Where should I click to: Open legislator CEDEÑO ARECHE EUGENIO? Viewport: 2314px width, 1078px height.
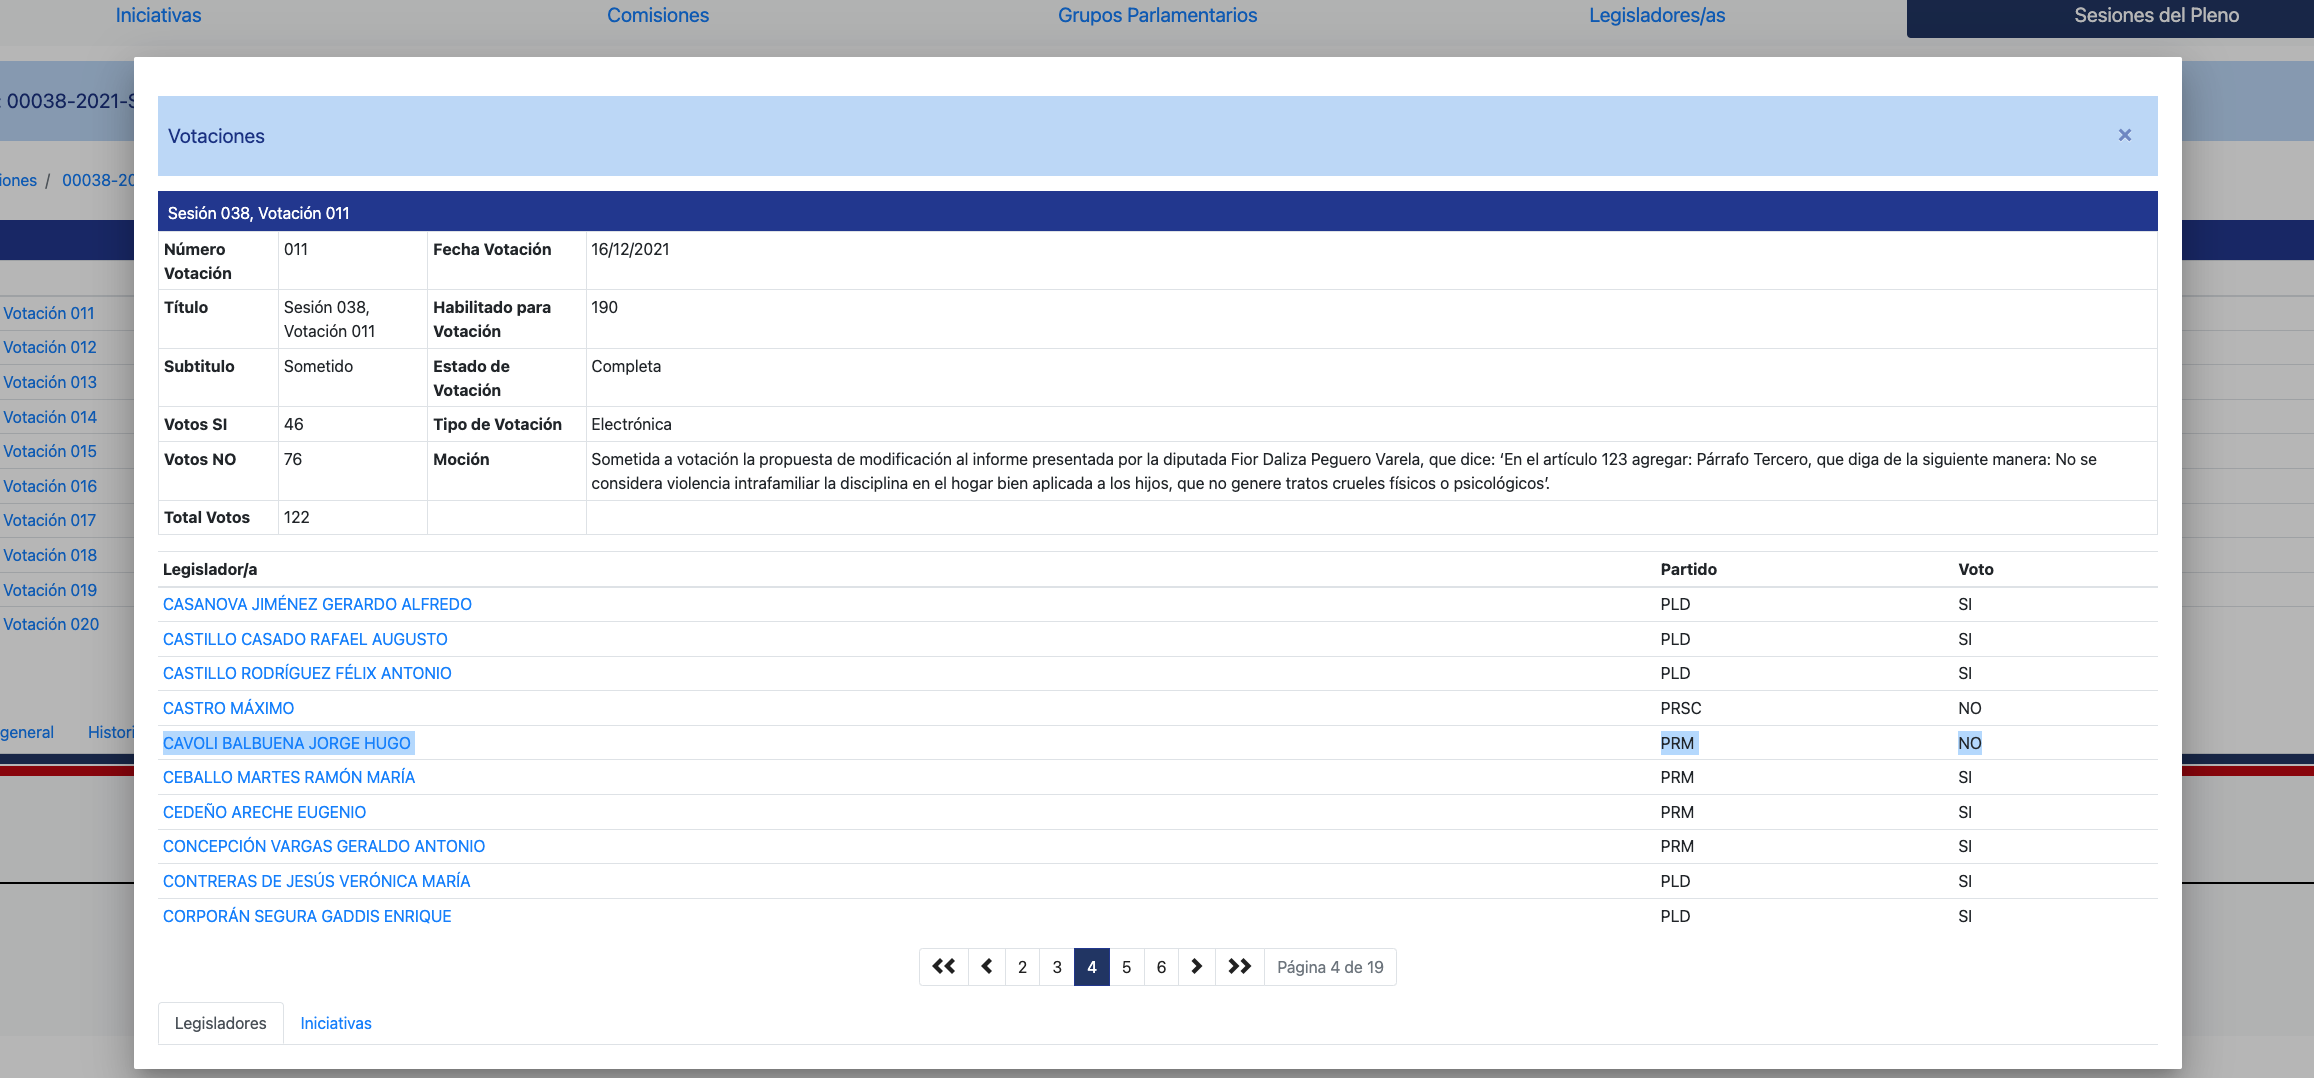pyautogui.click(x=264, y=812)
